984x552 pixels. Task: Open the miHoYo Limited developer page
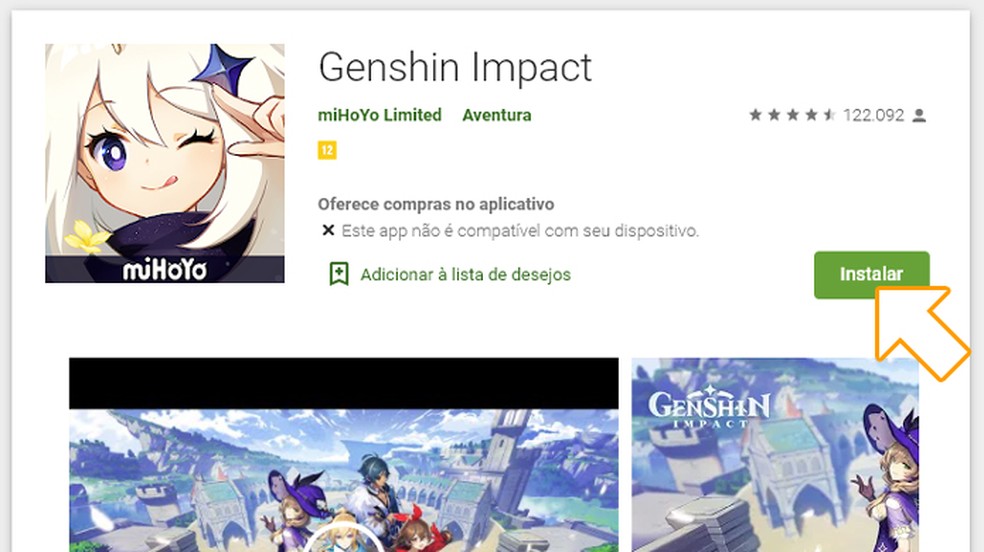point(380,115)
